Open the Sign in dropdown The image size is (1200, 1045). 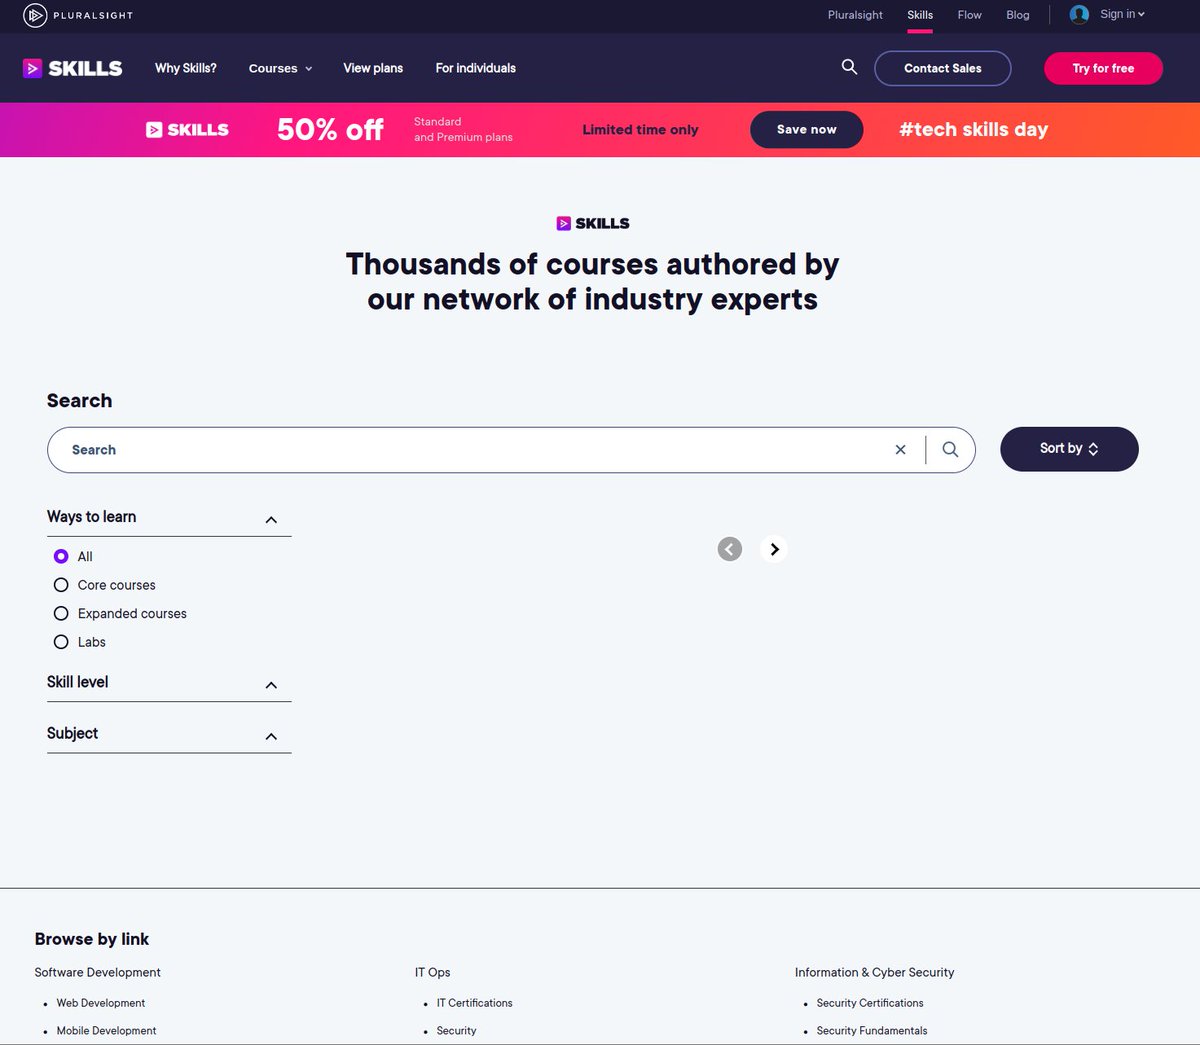point(1122,14)
